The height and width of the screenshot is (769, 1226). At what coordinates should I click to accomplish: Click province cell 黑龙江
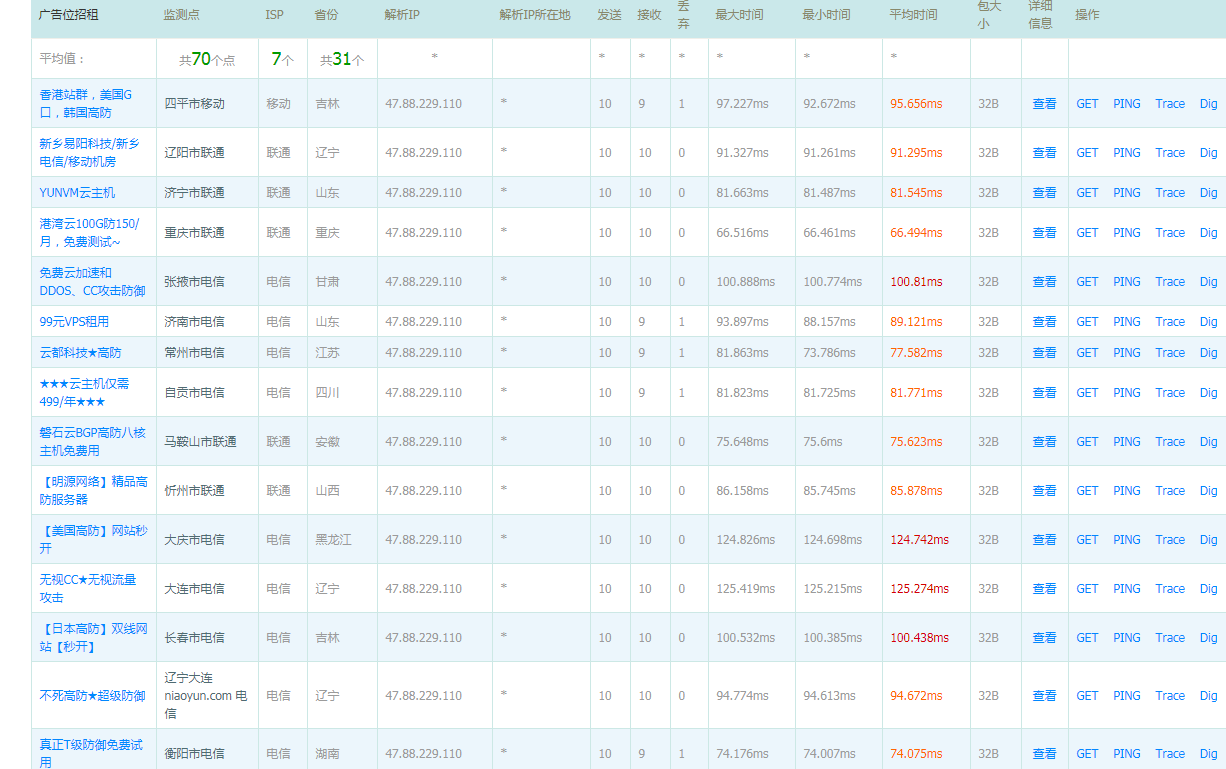coord(334,540)
